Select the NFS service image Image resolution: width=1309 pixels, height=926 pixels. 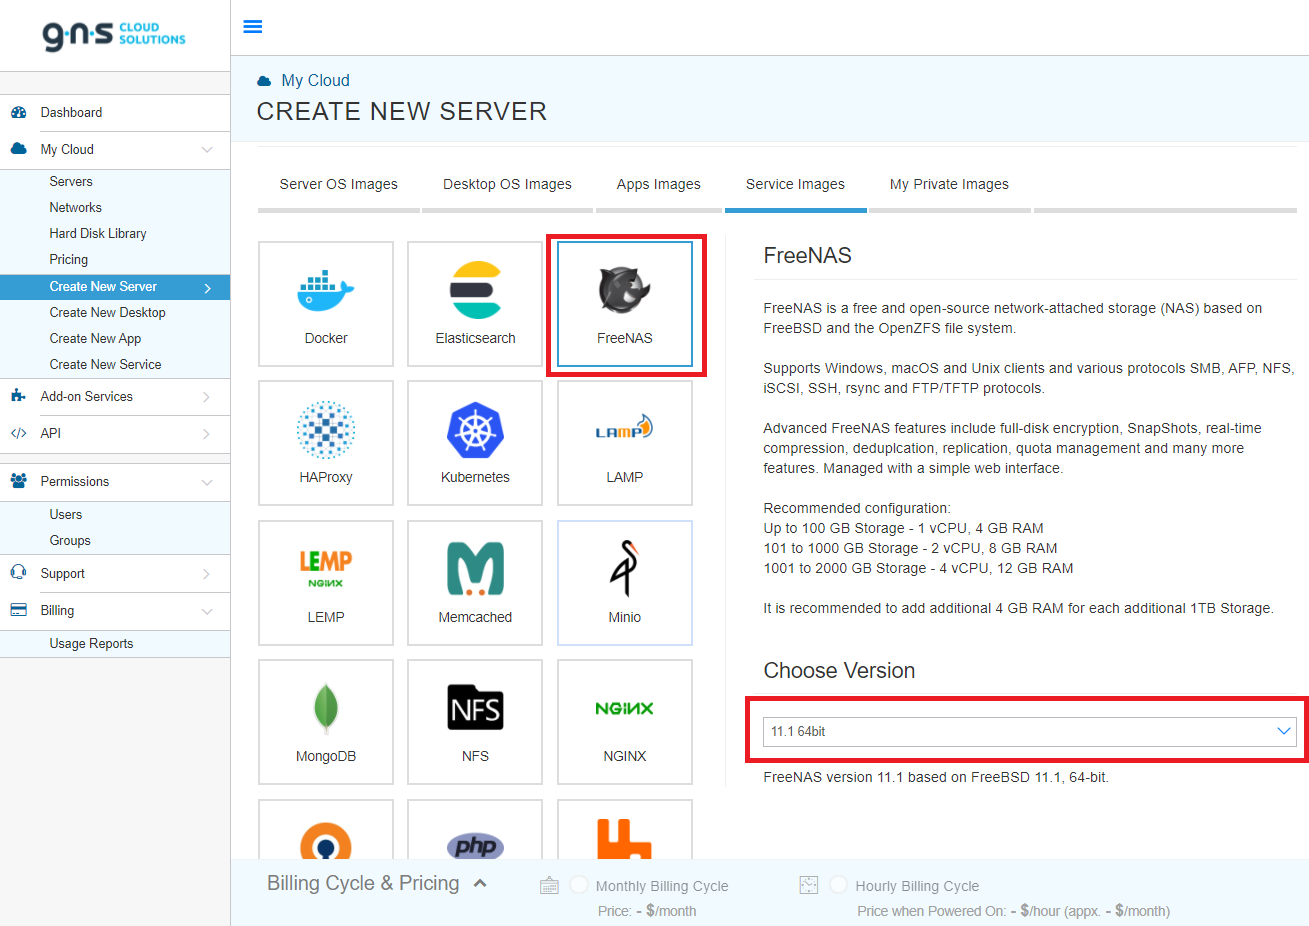pyautogui.click(x=475, y=722)
